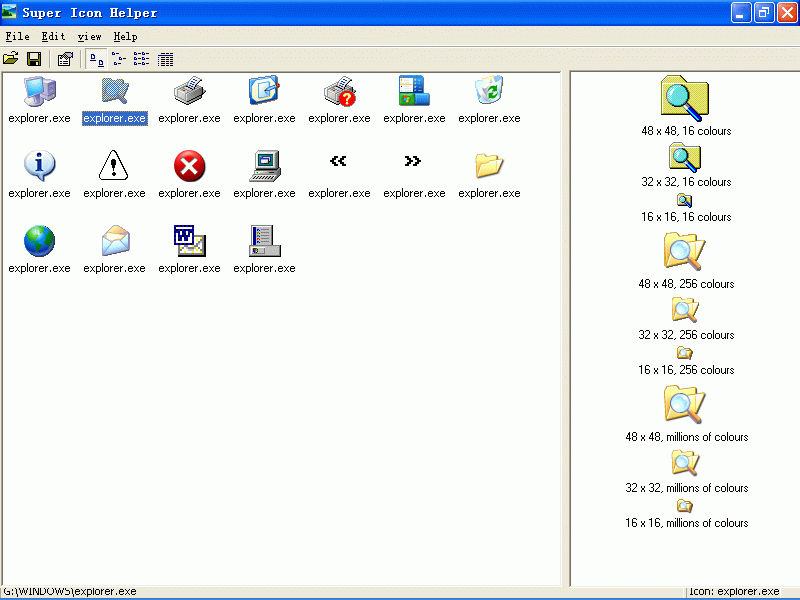Select the old desktop computer icon
The height and width of the screenshot is (600, 800).
pyautogui.click(x=265, y=166)
